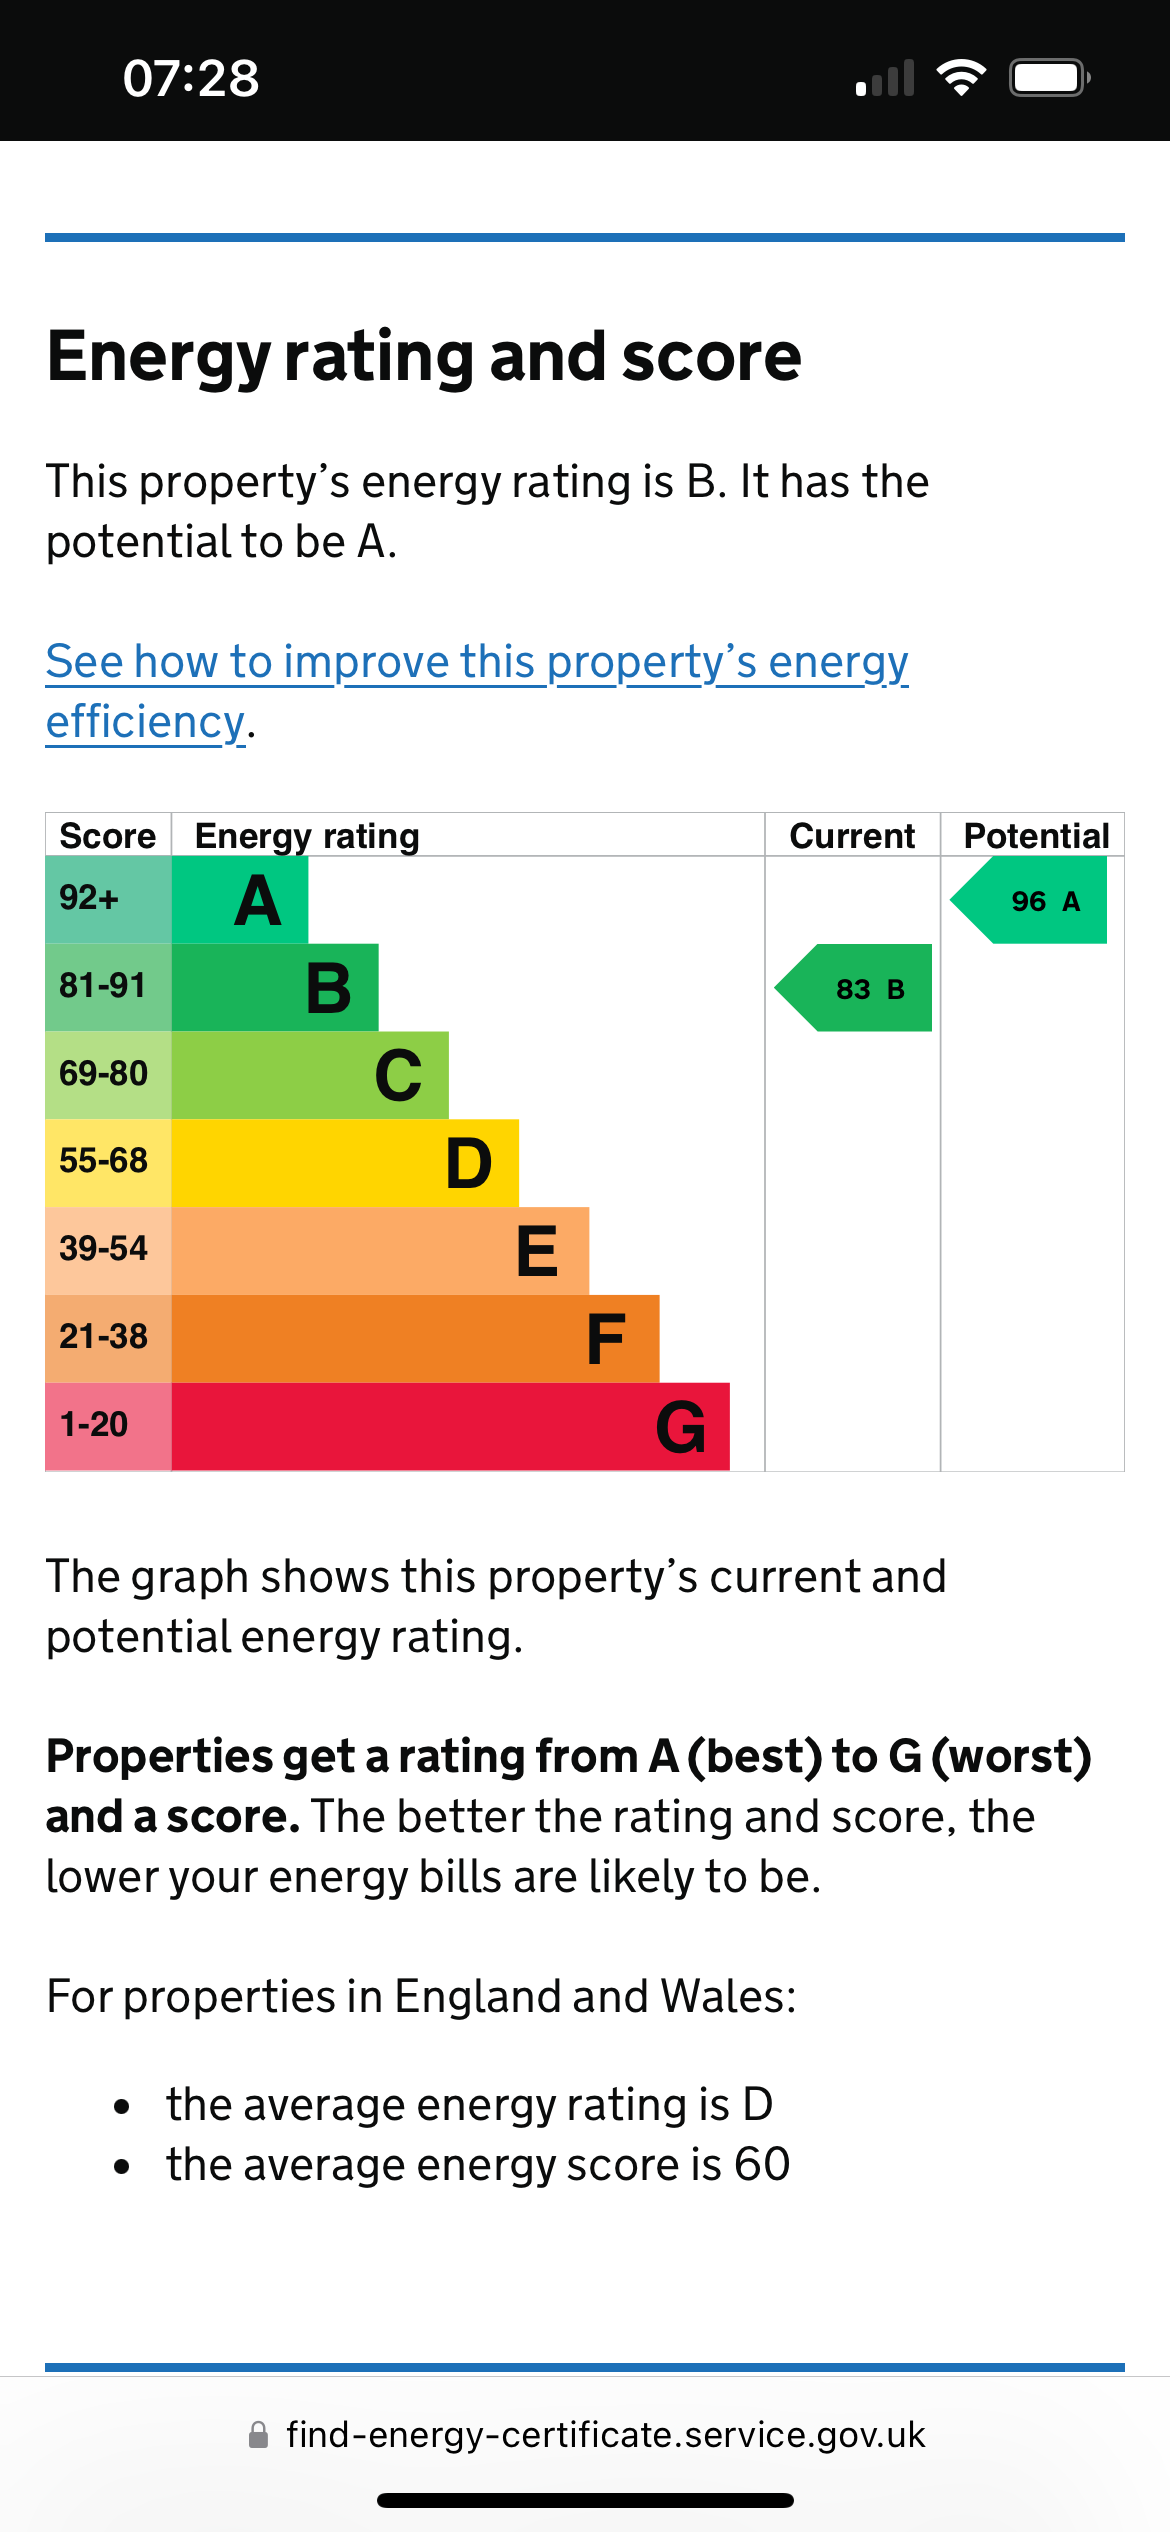
Task: Select the light orange E rating bar
Action: click(380, 1250)
